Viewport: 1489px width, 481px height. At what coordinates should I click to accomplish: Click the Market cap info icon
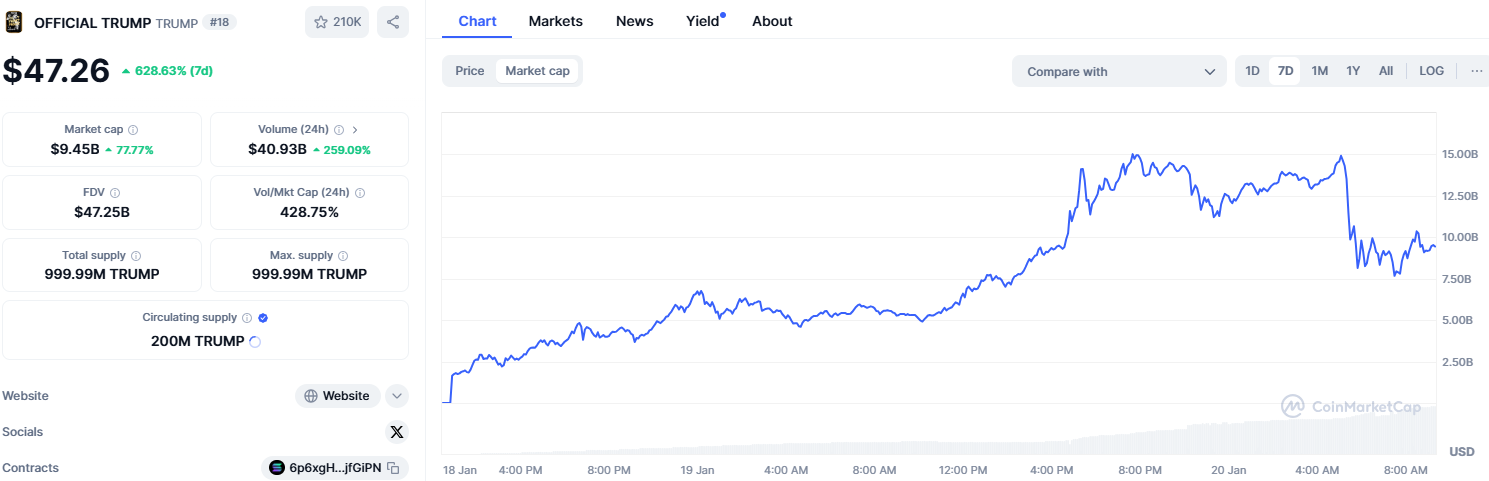[133, 130]
